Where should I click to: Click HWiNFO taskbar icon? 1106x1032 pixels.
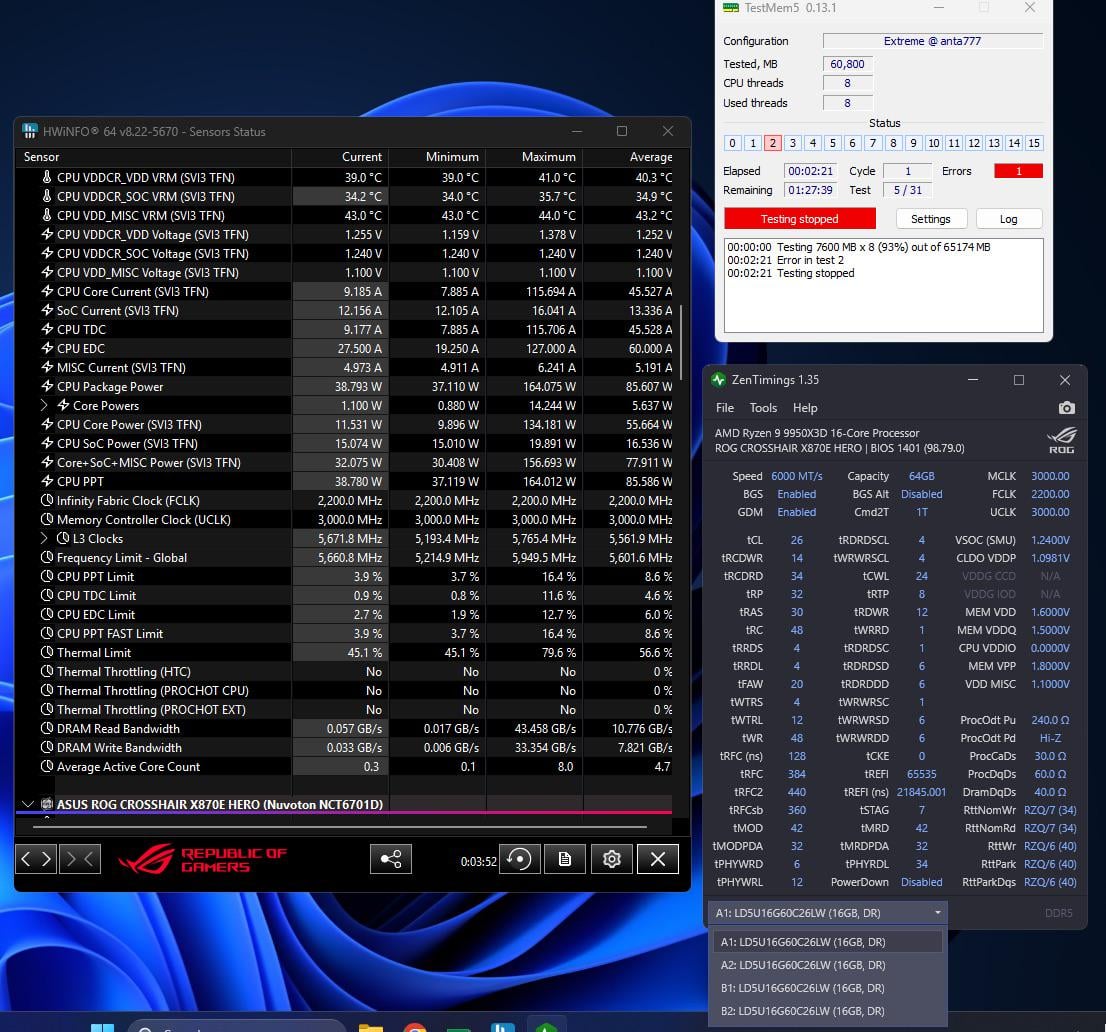[x=502, y=1027]
